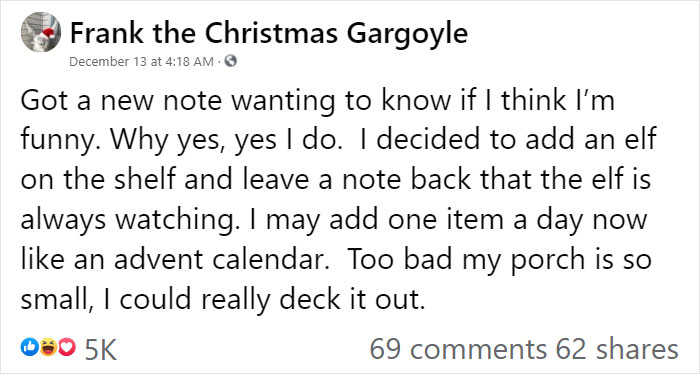The width and height of the screenshot is (700, 374).
Task: Click the blue thumbs-up Like reaction icon
Action: pyautogui.click(x=29, y=347)
